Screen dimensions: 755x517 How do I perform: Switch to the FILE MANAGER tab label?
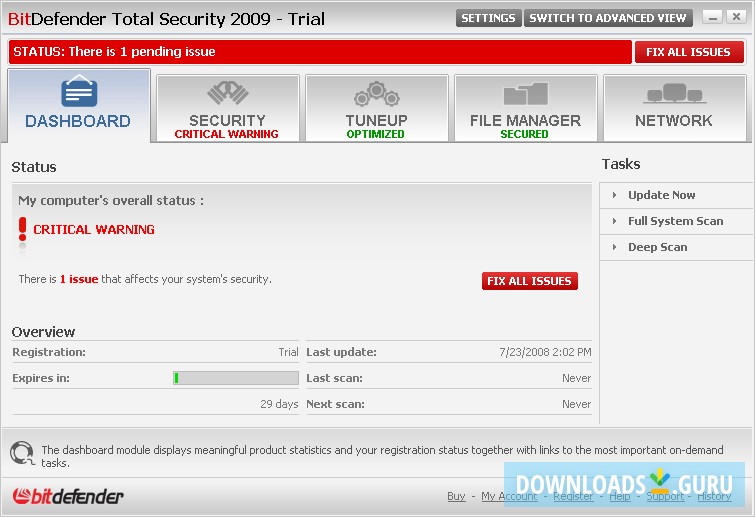(525, 120)
